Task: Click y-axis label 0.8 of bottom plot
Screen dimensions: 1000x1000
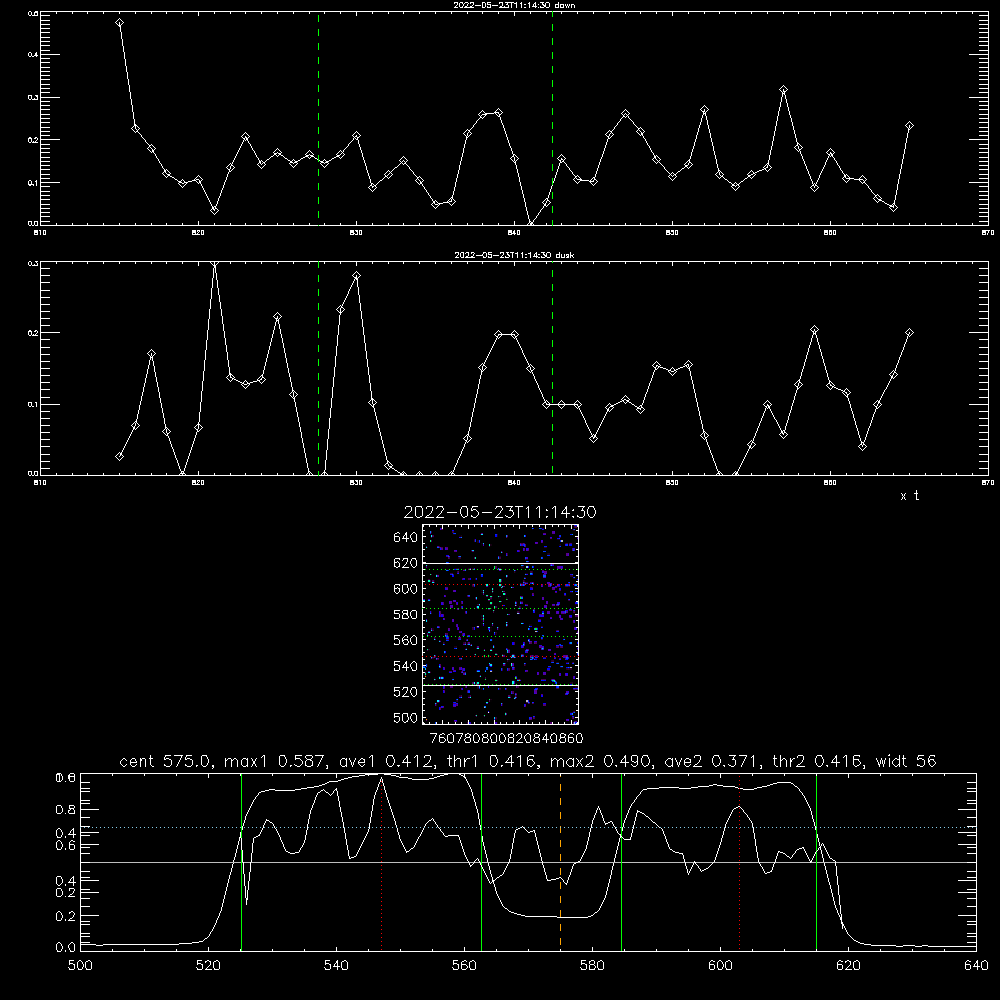Action: click(x=66, y=810)
